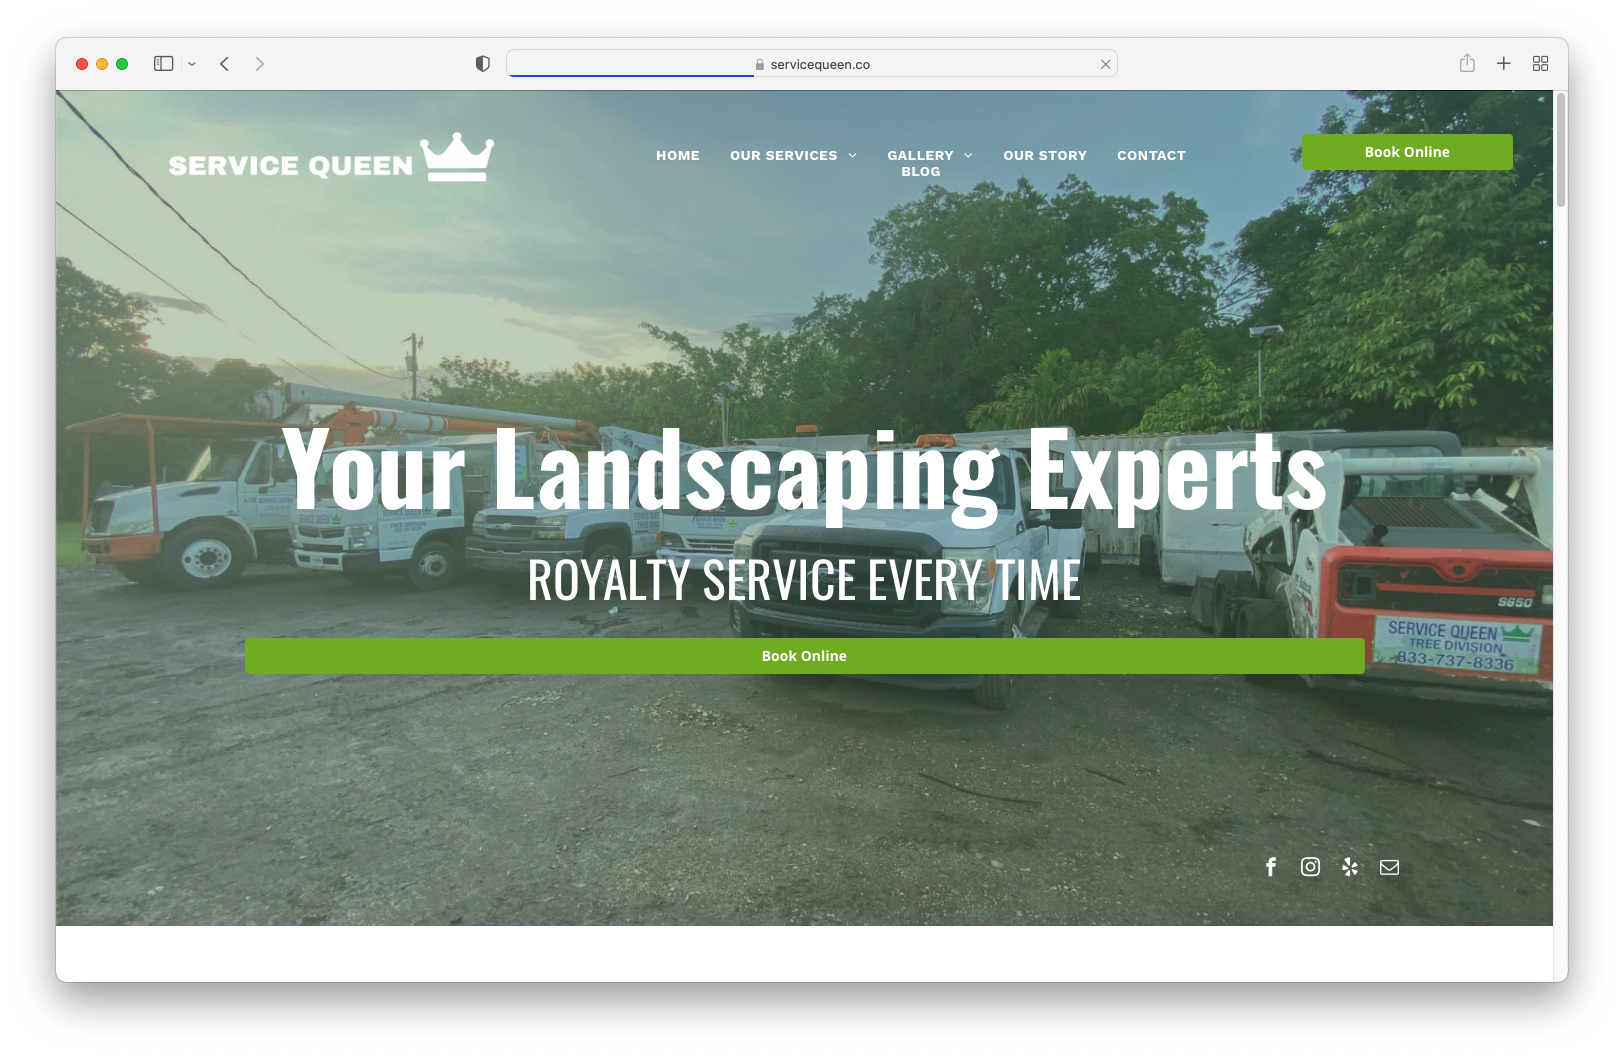Click the Service Queen logo text
1624x1056 pixels.
pyautogui.click(x=291, y=166)
